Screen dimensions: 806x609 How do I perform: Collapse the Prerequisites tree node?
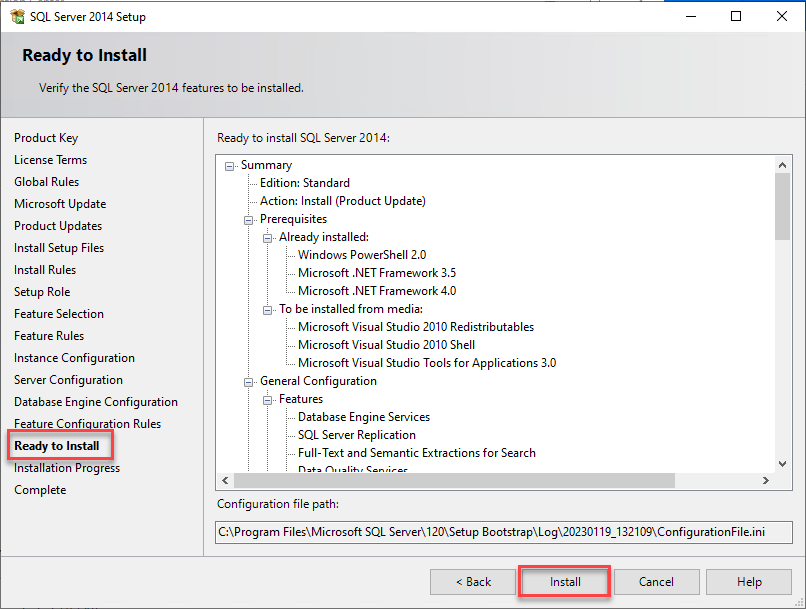[x=248, y=220]
